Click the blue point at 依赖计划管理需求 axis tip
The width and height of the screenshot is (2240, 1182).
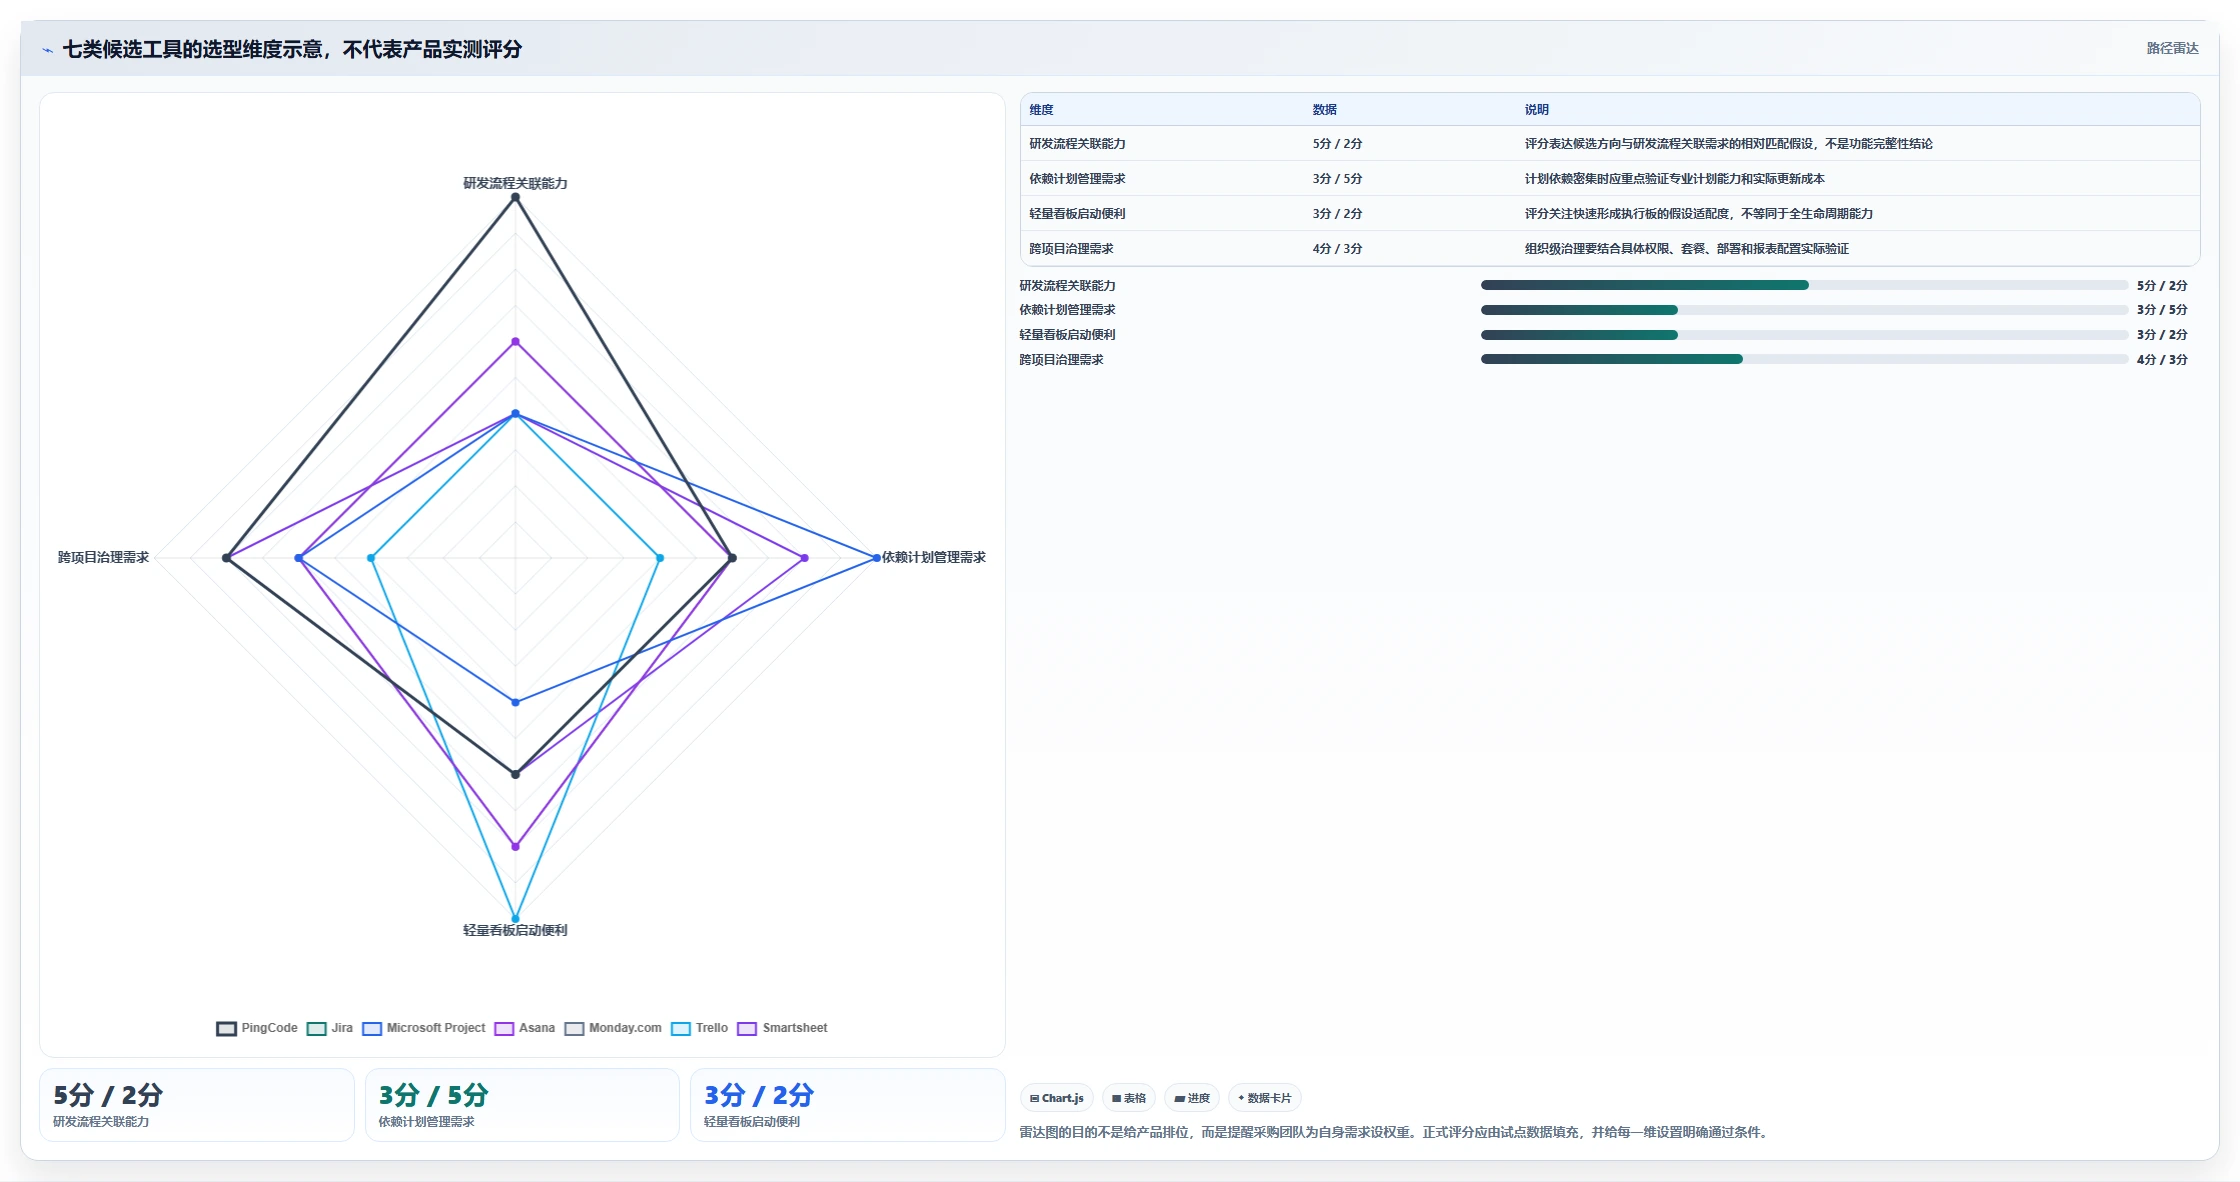877,558
